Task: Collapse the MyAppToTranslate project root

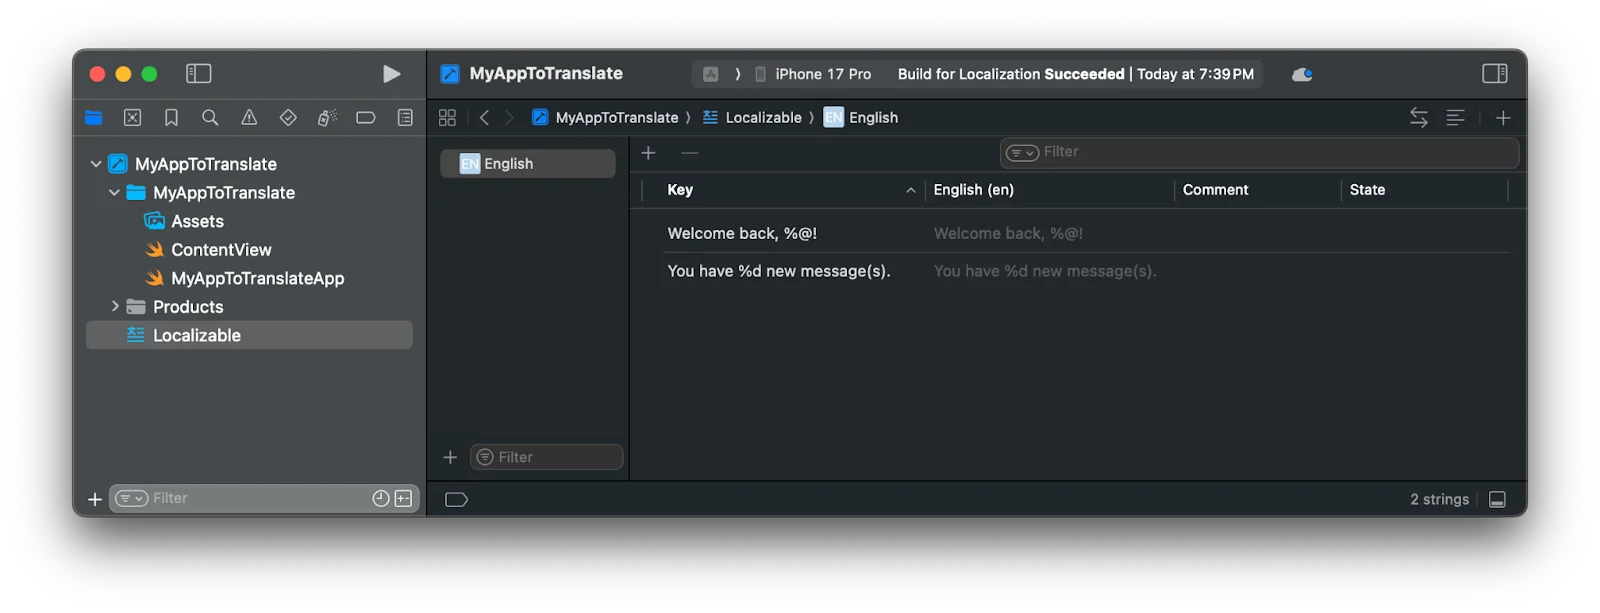Action: click(x=96, y=164)
